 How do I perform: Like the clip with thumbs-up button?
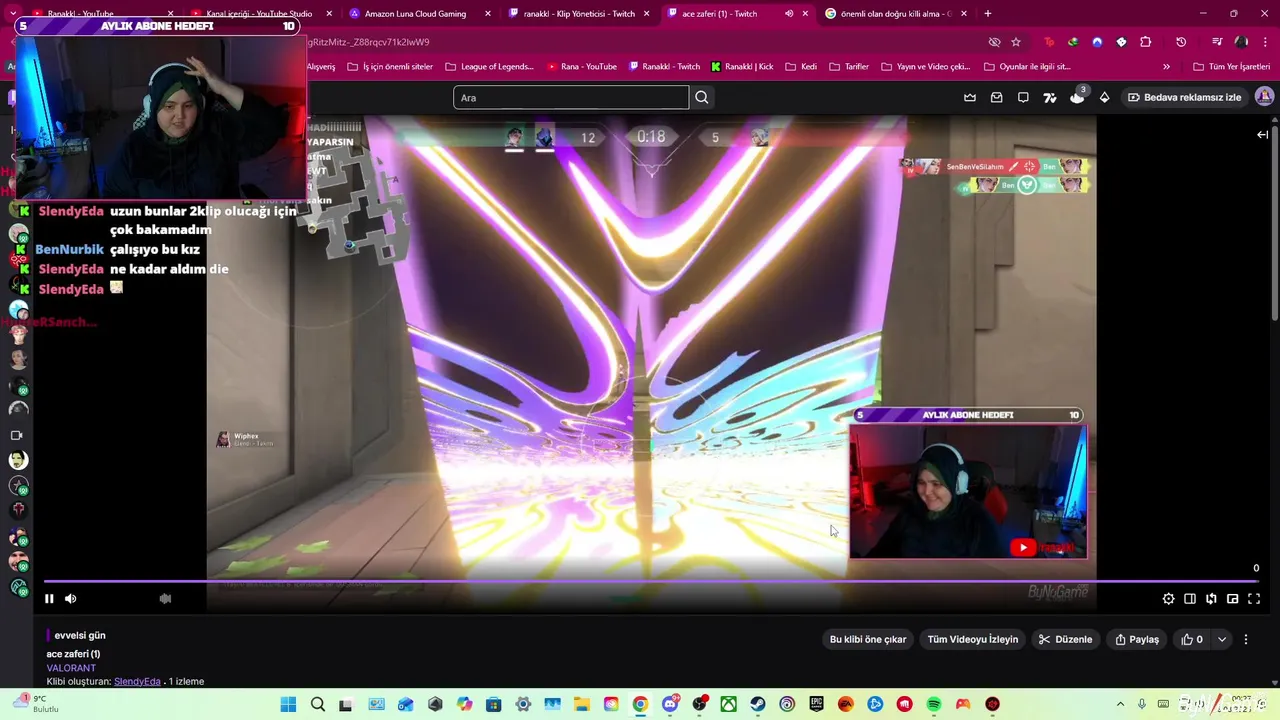1192,639
